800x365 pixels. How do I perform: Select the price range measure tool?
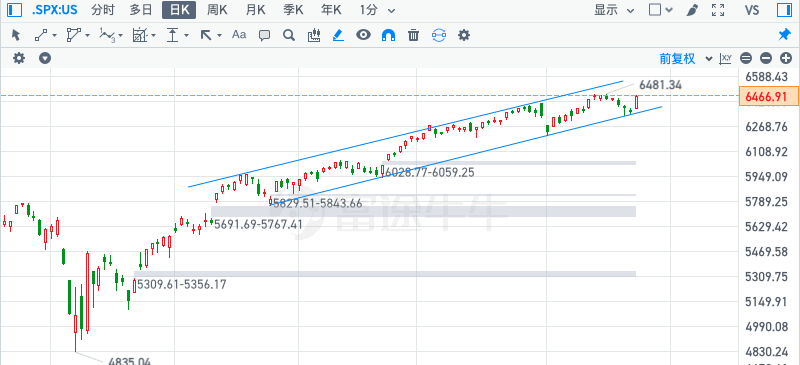[x=173, y=35]
